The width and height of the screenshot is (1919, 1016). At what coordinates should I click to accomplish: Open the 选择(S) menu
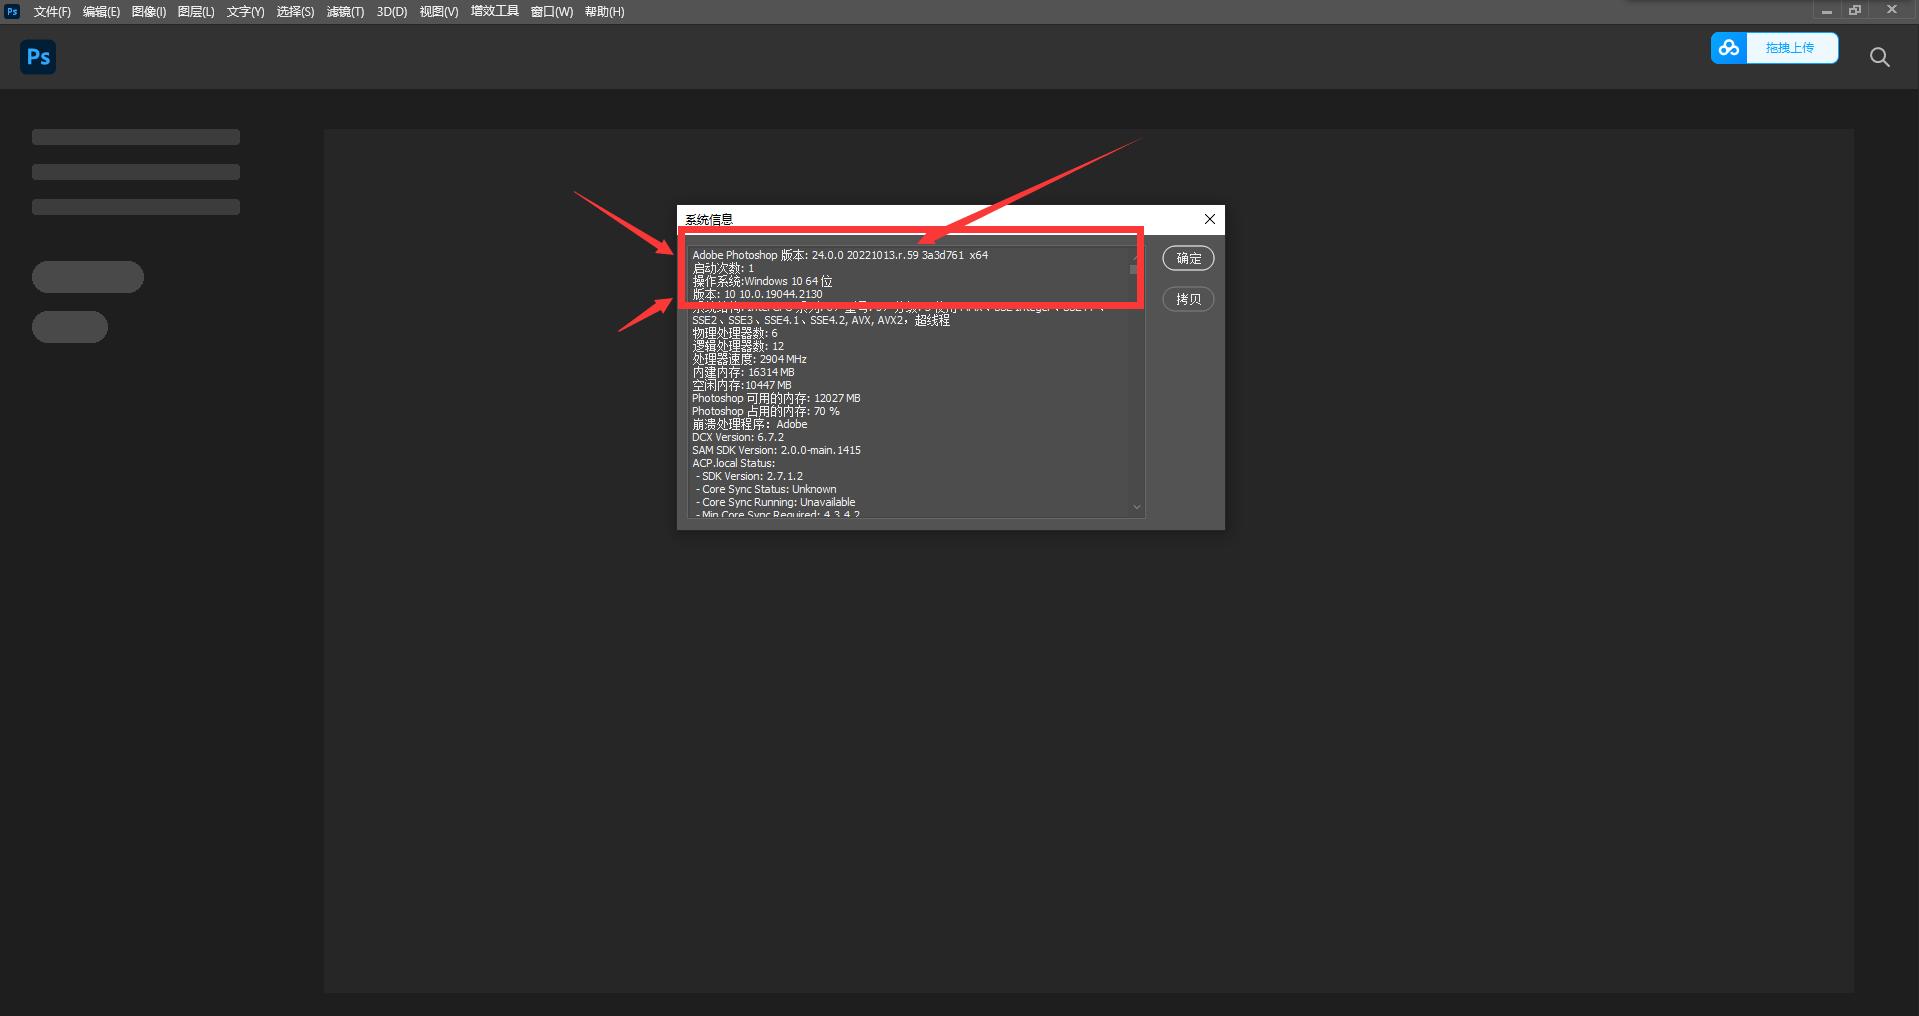pyautogui.click(x=295, y=12)
